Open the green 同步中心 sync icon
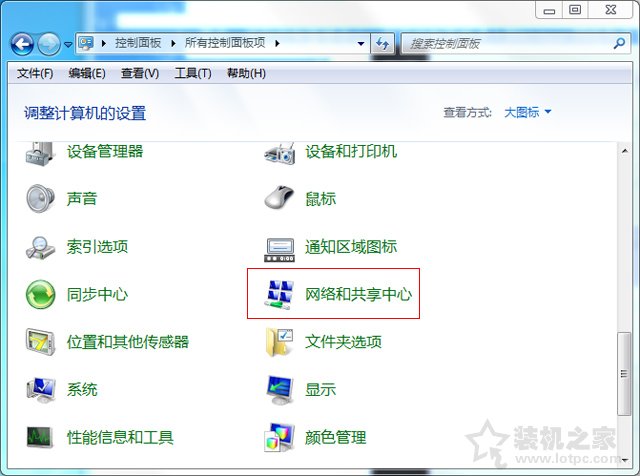 41,294
